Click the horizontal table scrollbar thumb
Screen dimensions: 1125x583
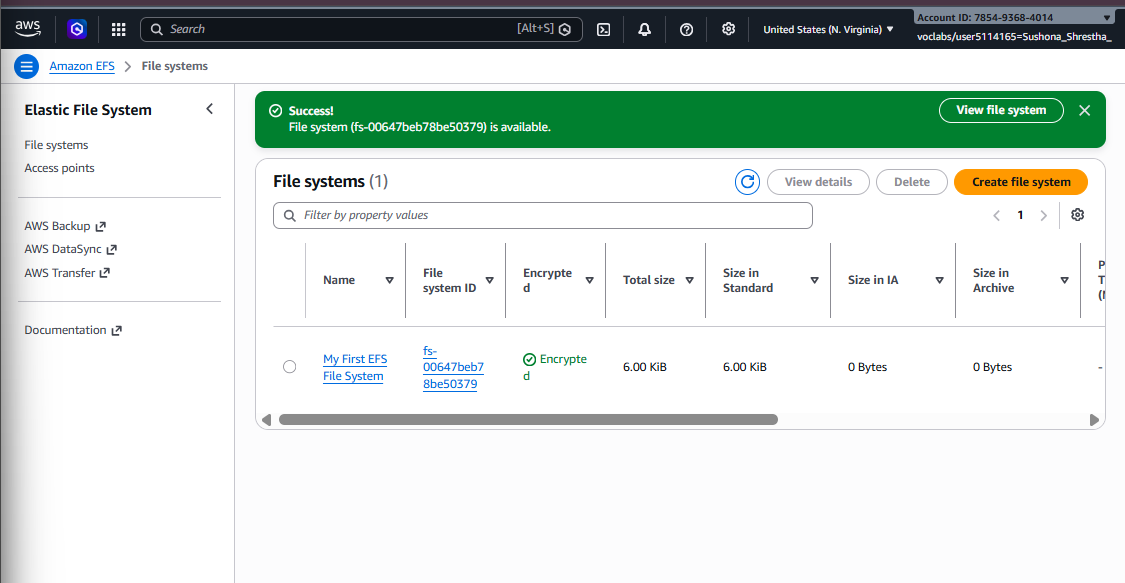[528, 420]
